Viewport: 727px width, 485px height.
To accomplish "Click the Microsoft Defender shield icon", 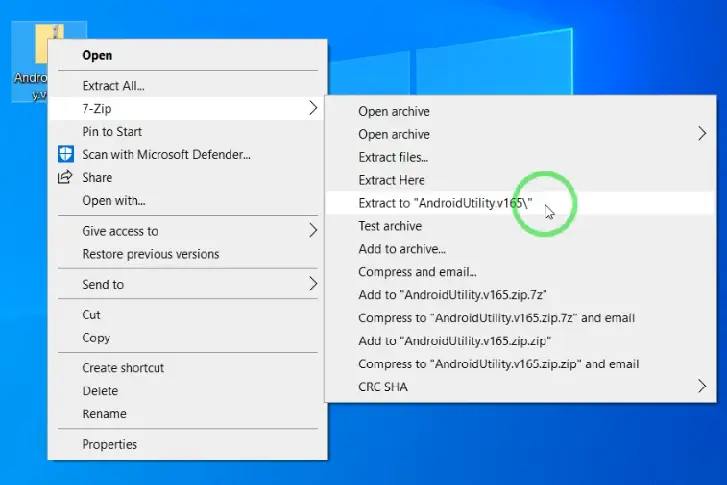I will click(x=65, y=154).
